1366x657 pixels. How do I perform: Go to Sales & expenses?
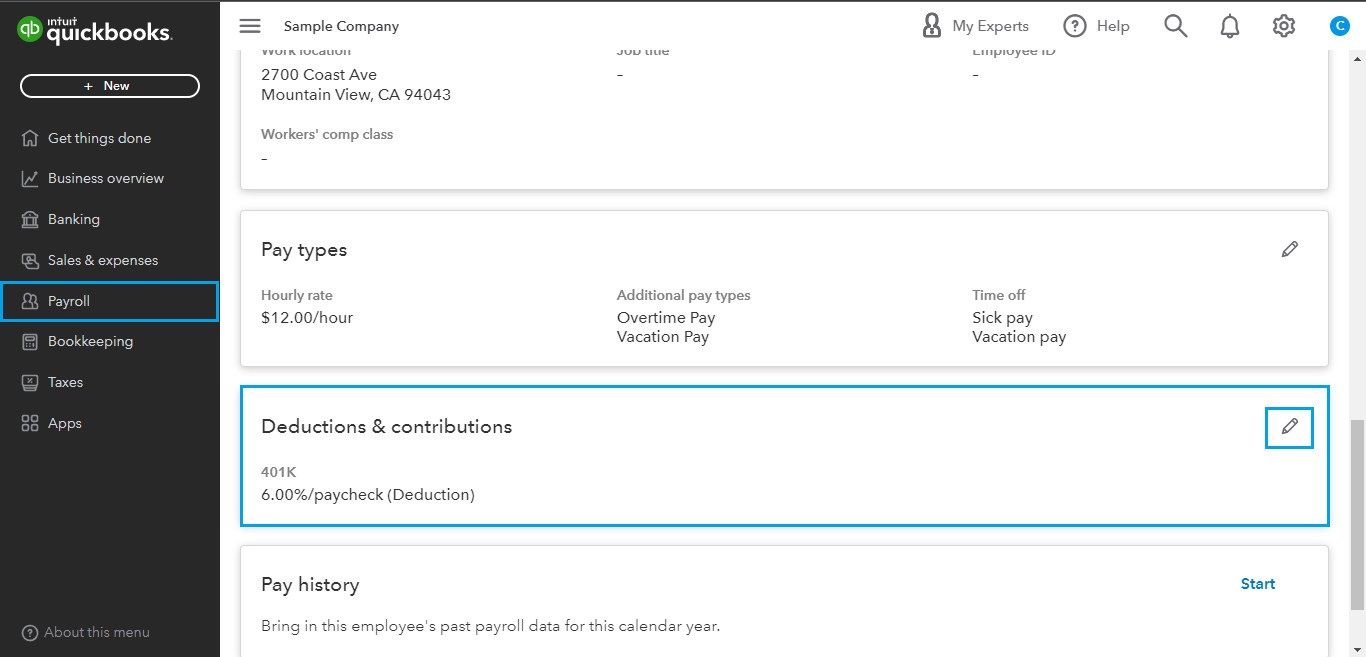28,260
